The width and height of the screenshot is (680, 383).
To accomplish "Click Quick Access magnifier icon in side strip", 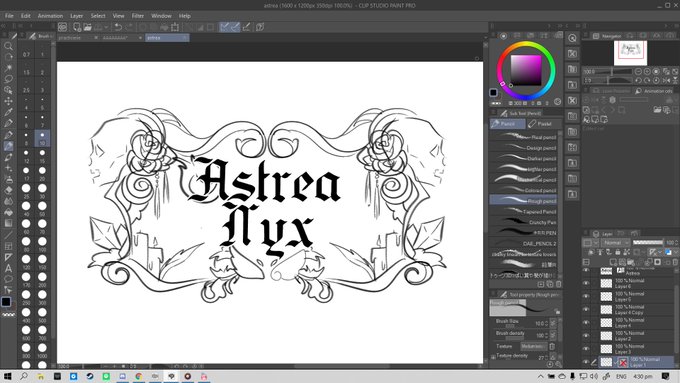I will (572, 38).
